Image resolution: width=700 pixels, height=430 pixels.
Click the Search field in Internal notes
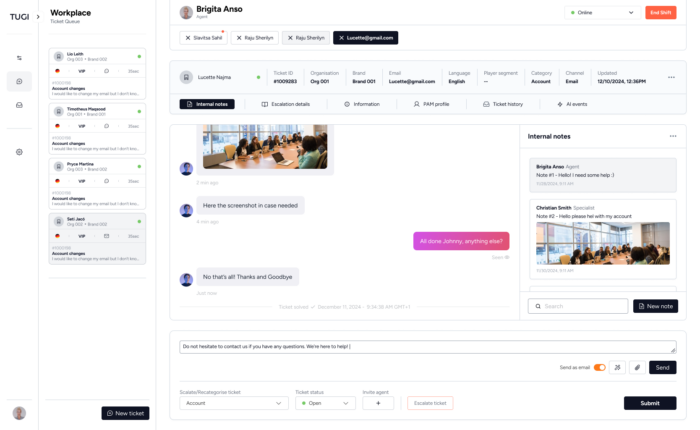point(578,306)
